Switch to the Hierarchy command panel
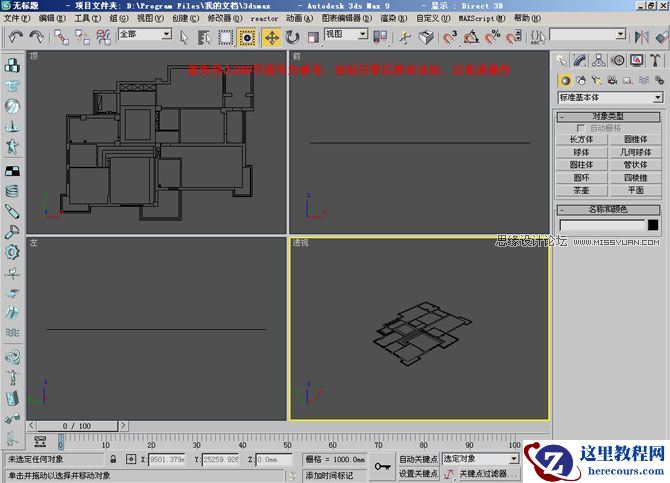Viewport: 670px width, 483px height. coord(599,60)
